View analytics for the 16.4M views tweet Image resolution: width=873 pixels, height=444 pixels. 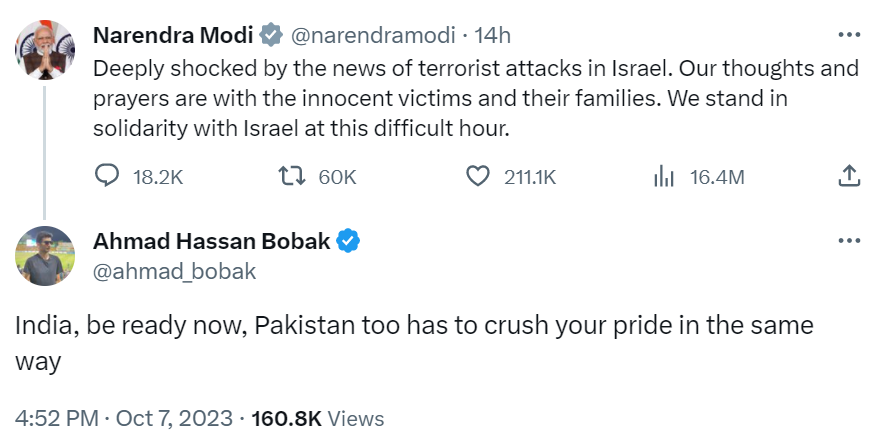pyautogui.click(x=662, y=177)
